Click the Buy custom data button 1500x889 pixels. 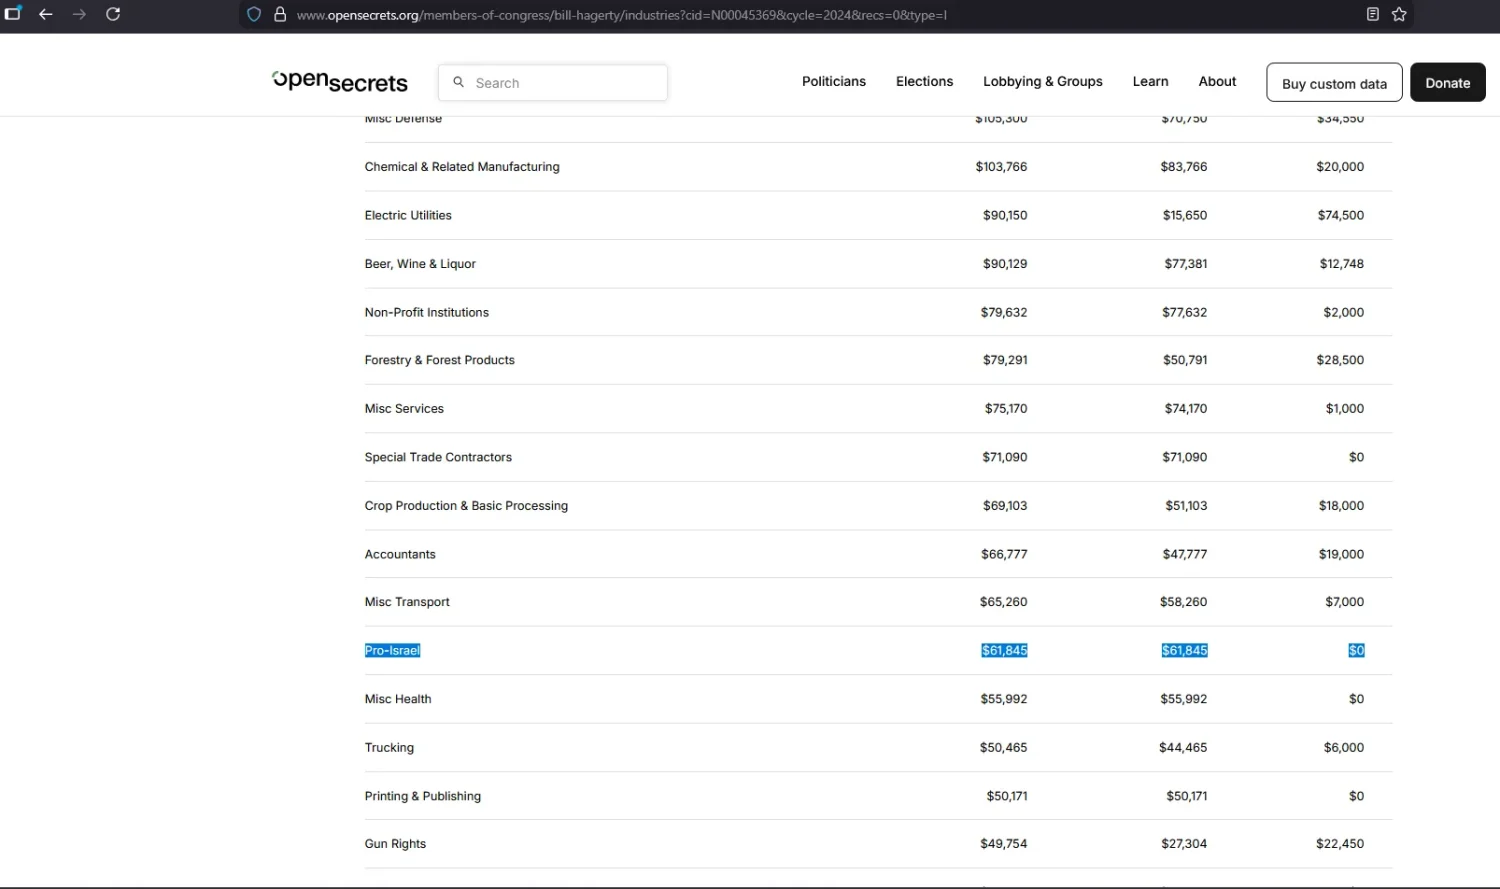click(1334, 83)
